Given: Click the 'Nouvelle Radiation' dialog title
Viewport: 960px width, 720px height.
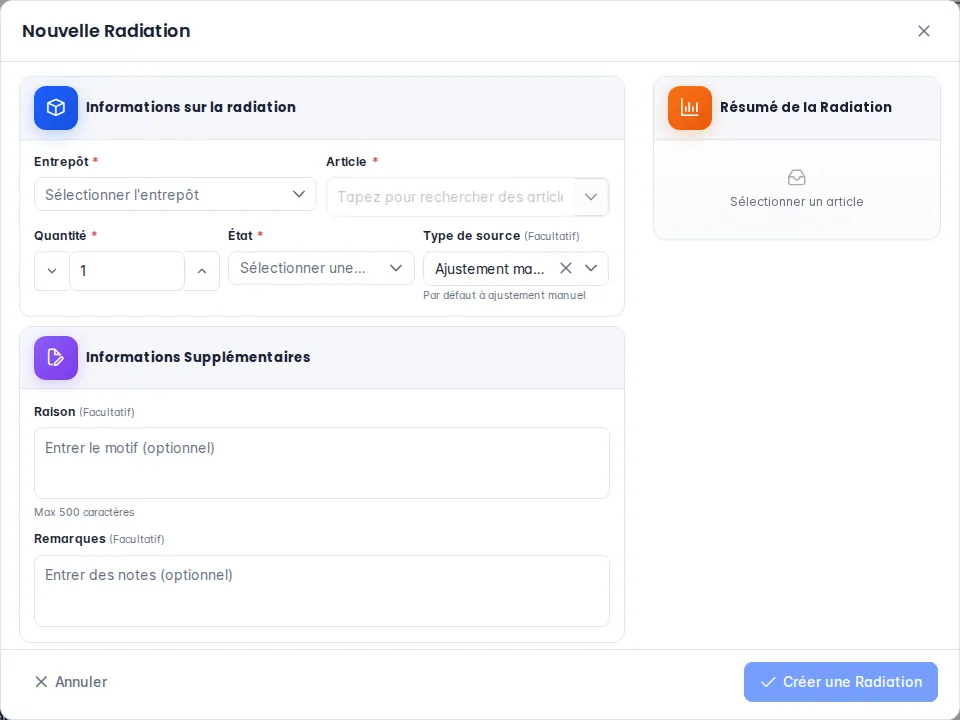Looking at the screenshot, I should point(107,31).
